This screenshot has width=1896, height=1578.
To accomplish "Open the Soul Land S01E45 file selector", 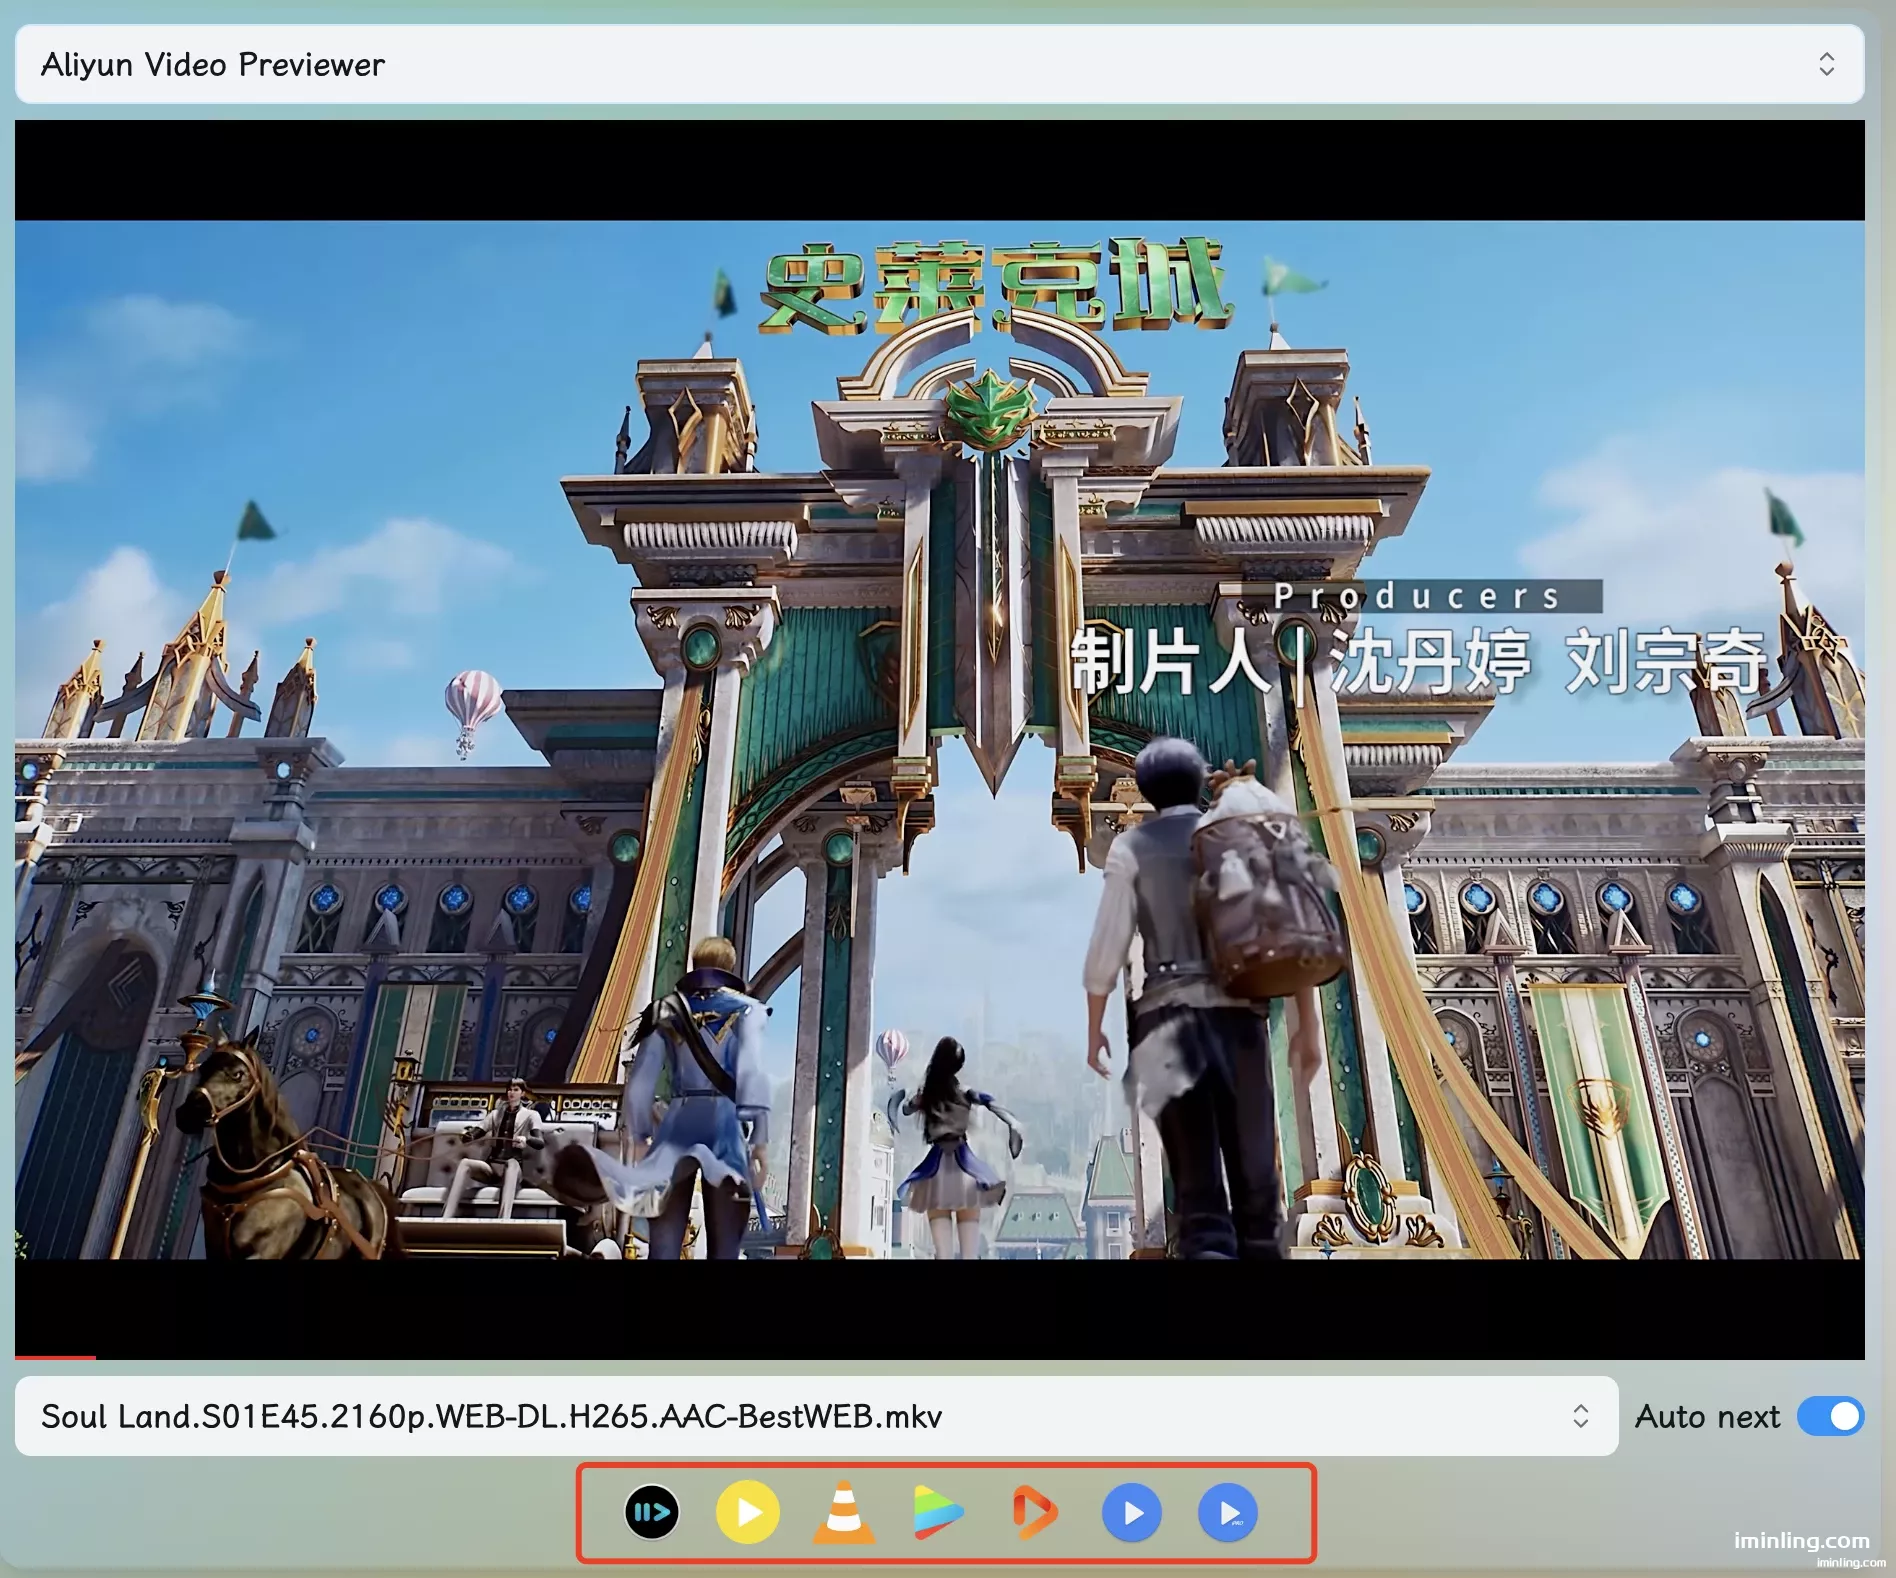I will pyautogui.click(x=816, y=1416).
